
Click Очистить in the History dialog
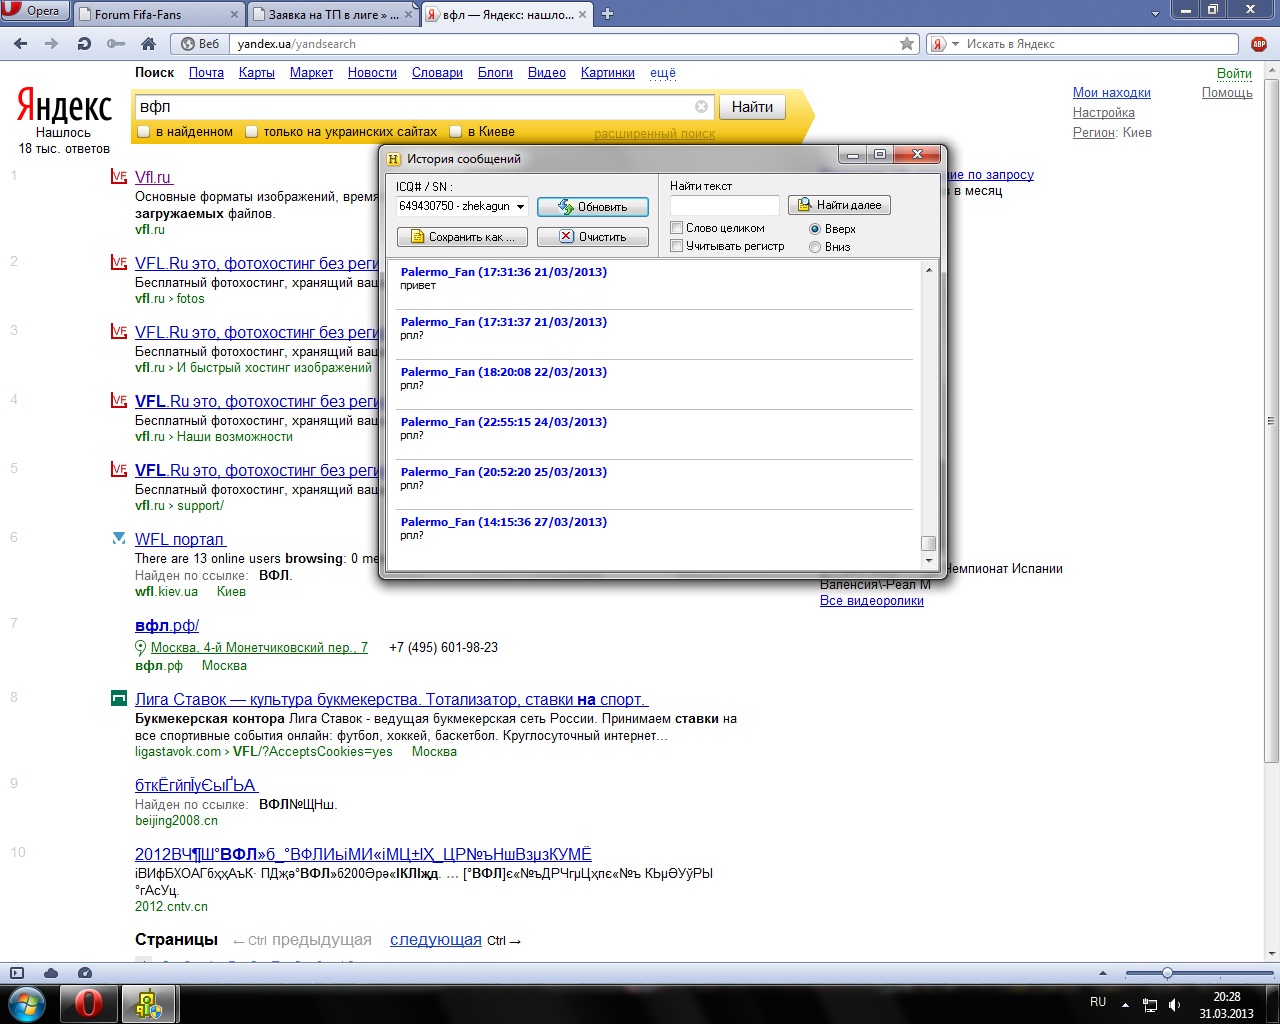(x=593, y=237)
